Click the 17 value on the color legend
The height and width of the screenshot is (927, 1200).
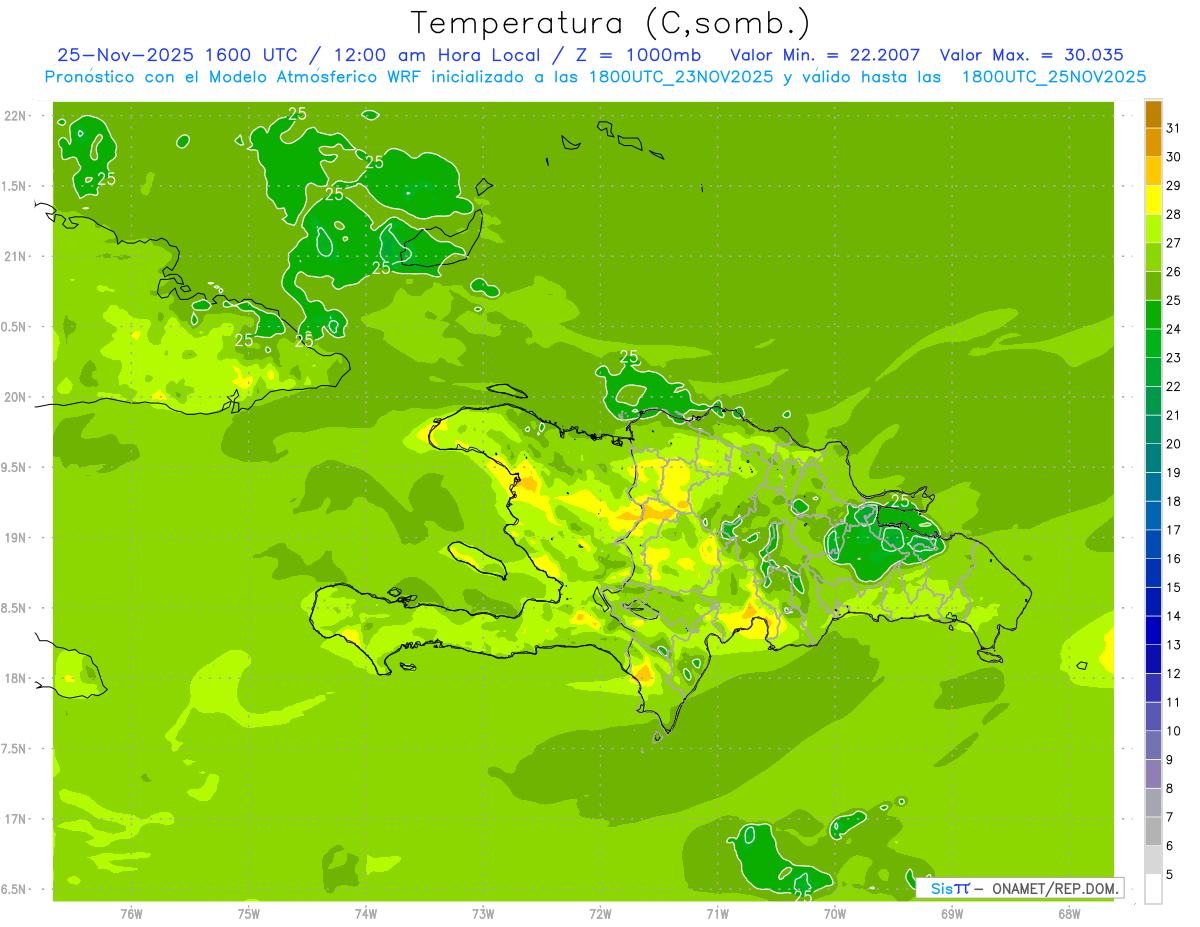pyautogui.click(x=1173, y=530)
